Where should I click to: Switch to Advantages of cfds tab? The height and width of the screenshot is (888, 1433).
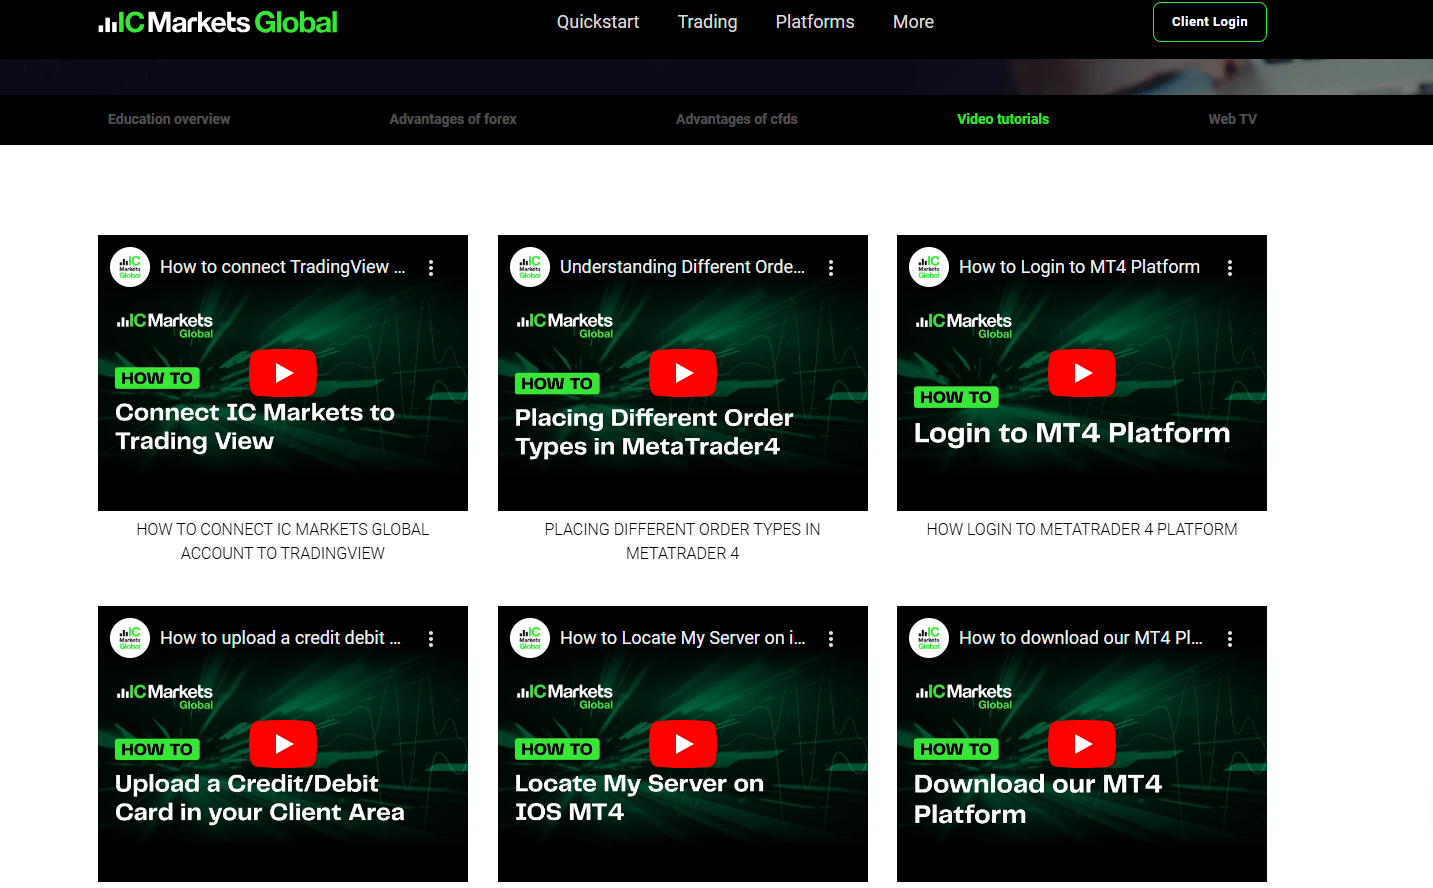click(x=737, y=119)
